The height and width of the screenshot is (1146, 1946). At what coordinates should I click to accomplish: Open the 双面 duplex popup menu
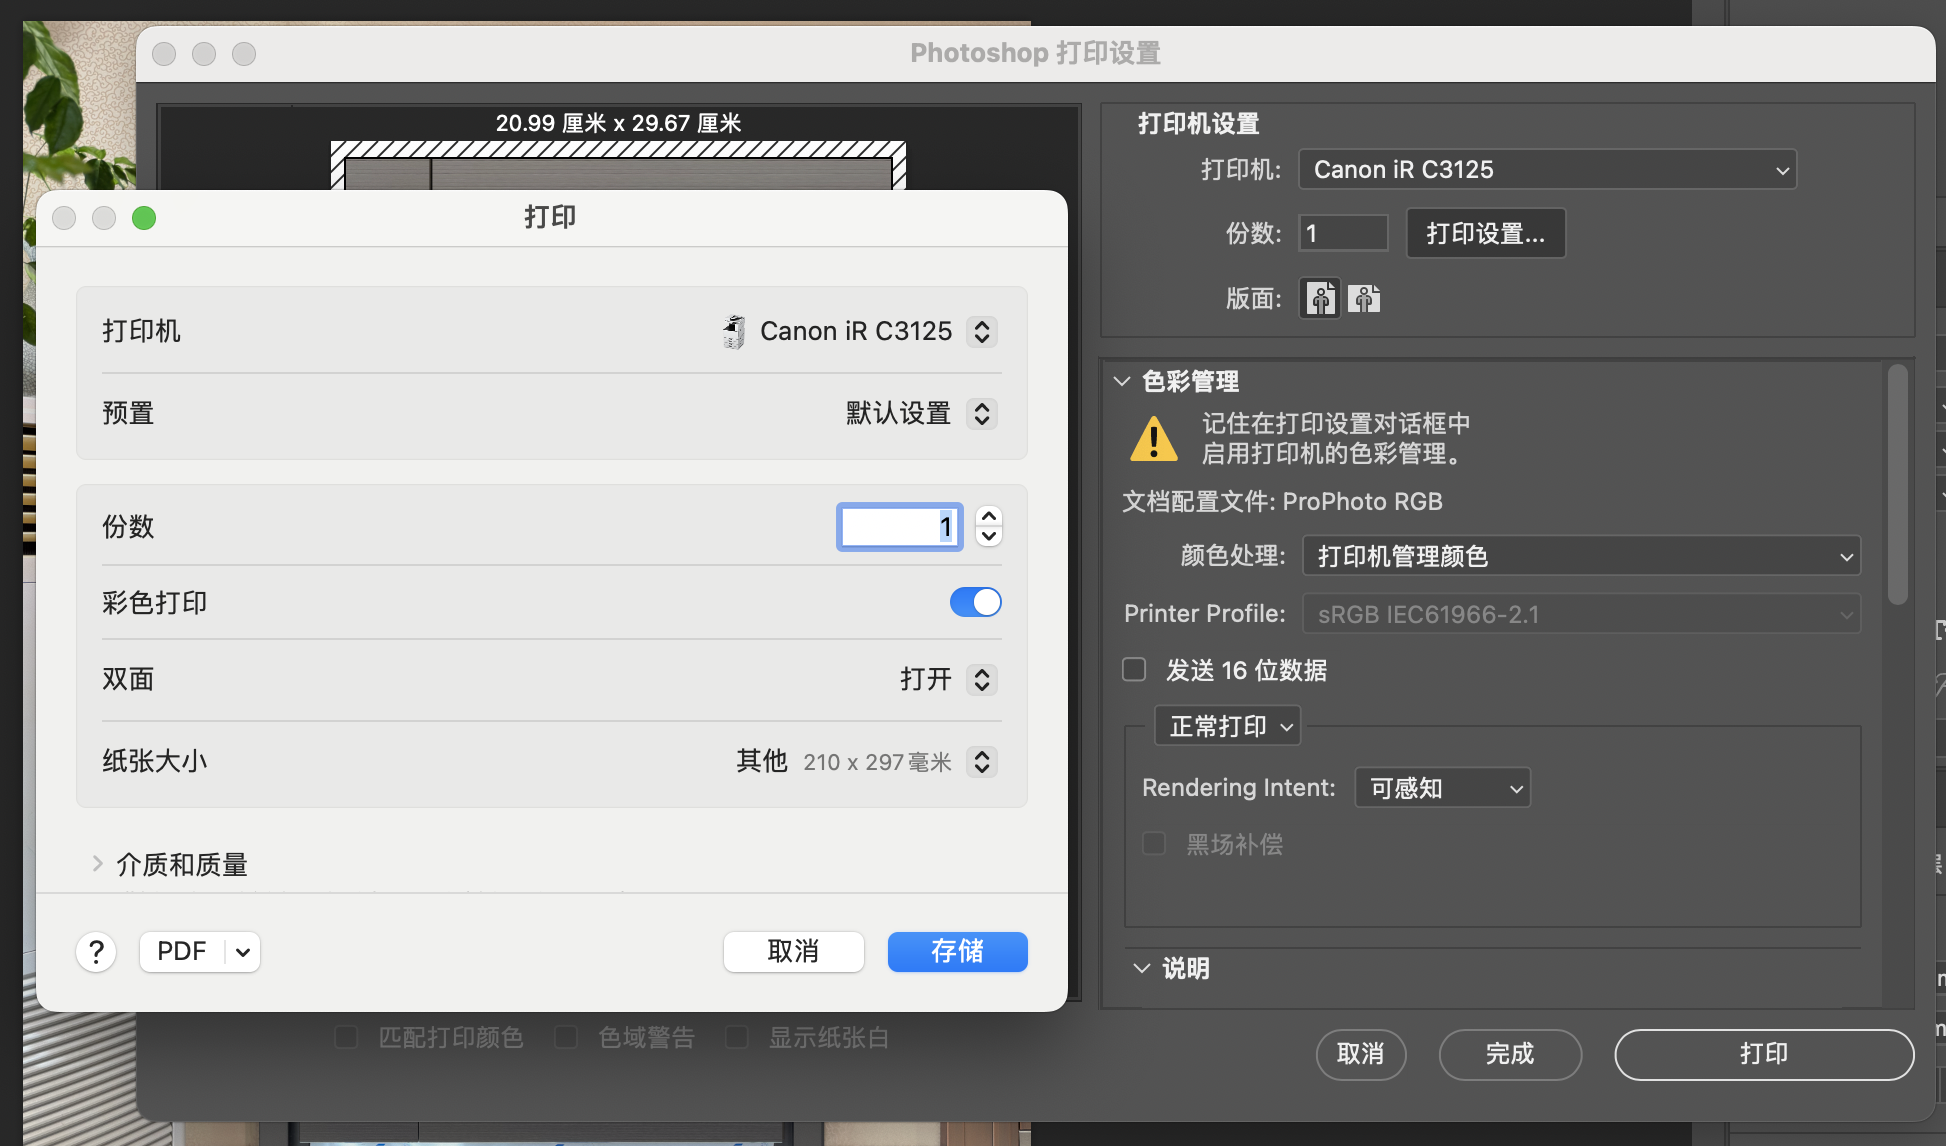tap(981, 680)
